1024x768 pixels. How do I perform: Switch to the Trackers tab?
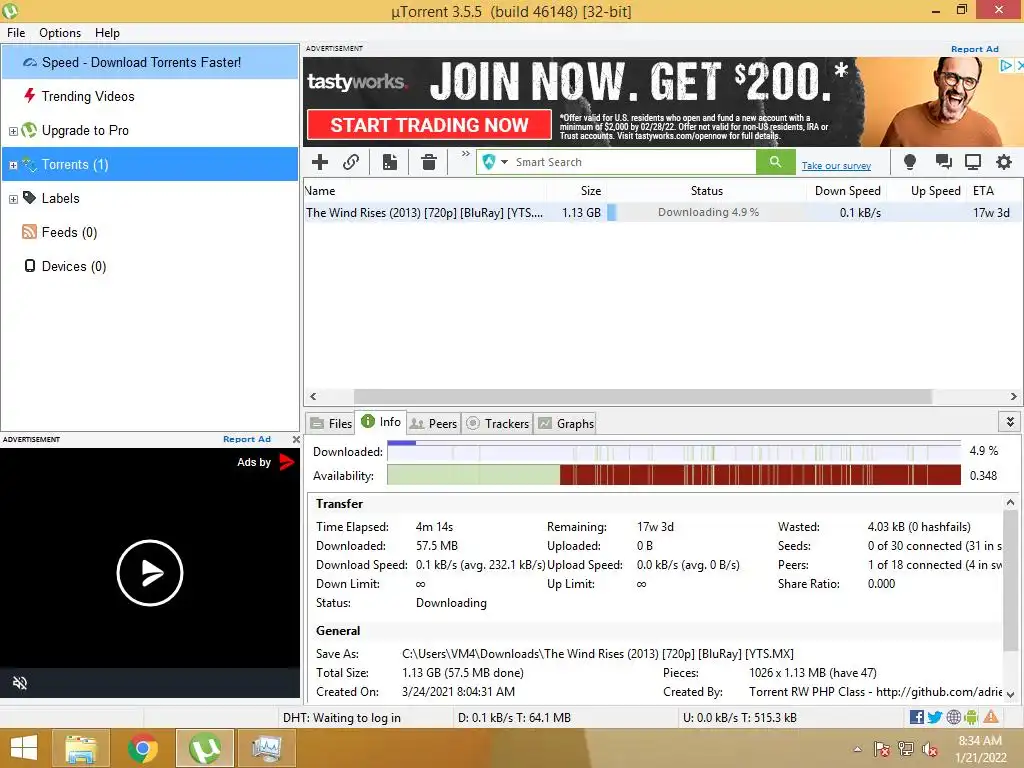coord(498,424)
